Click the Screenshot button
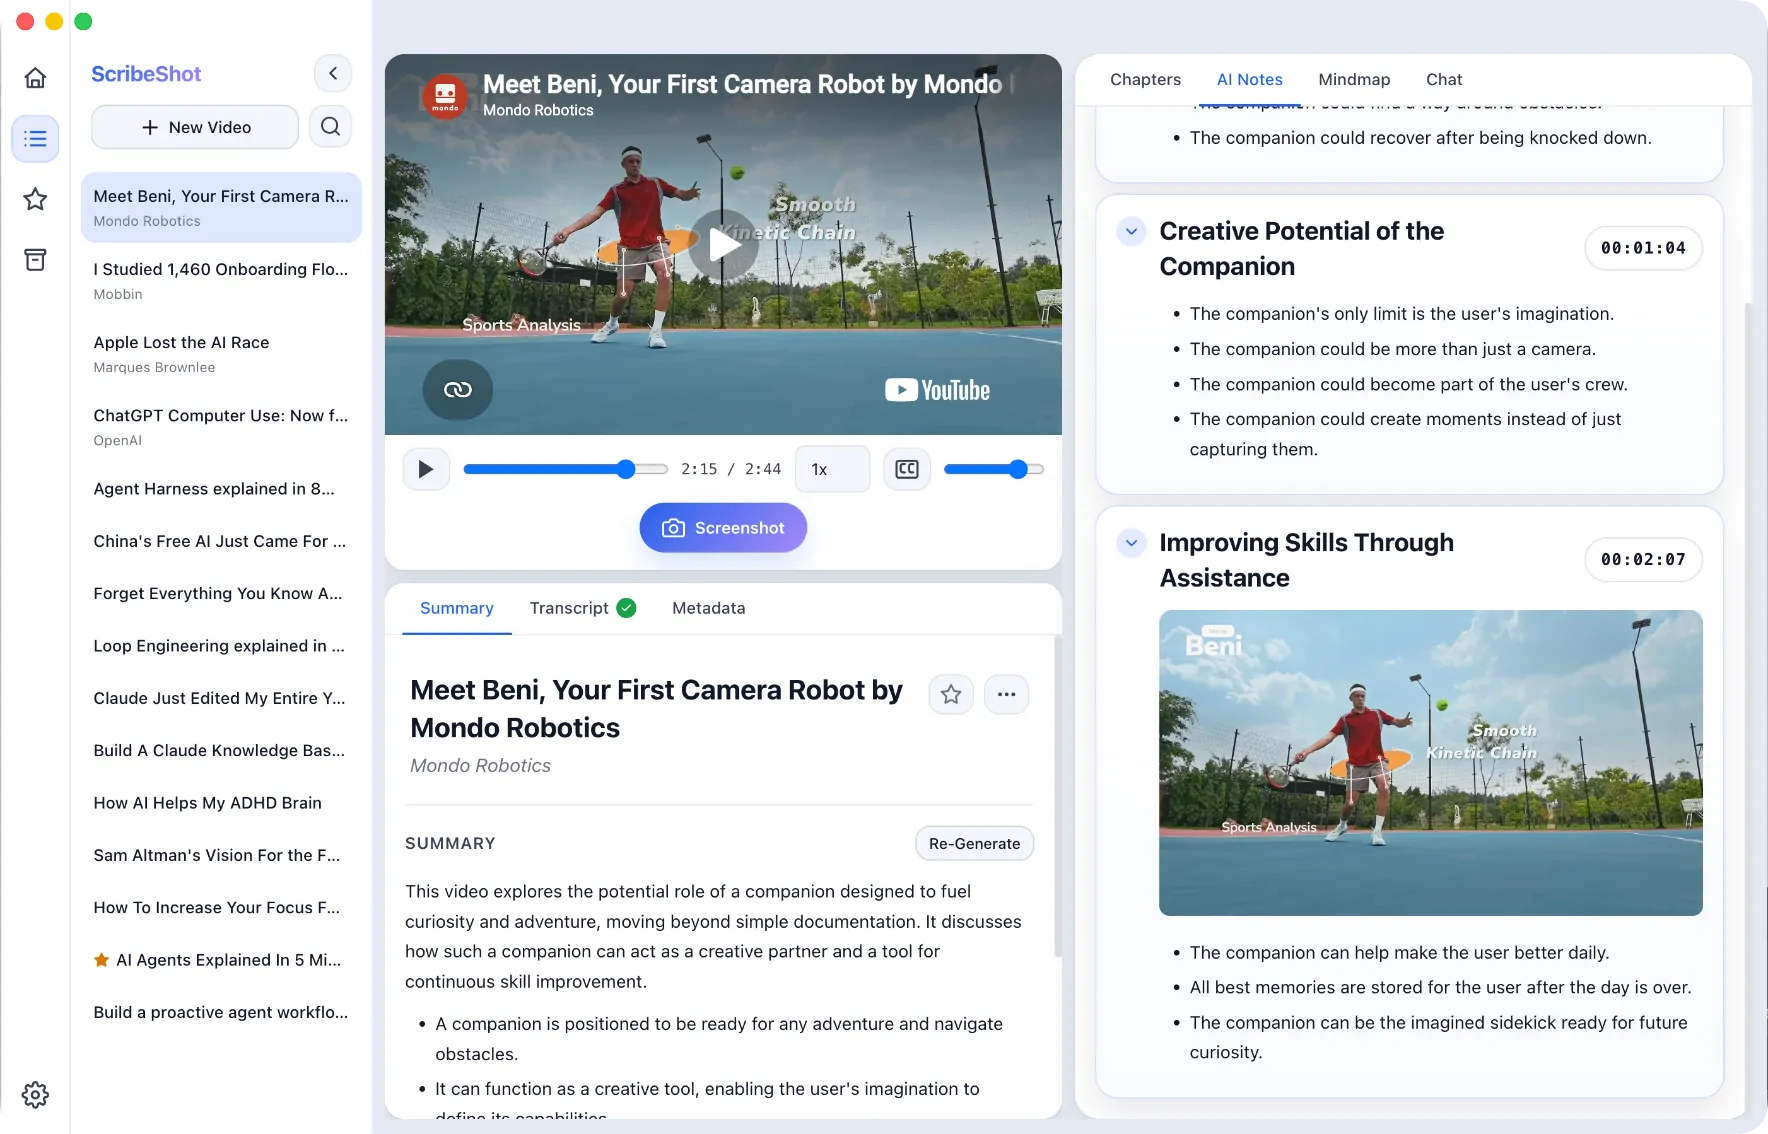The height and width of the screenshot is (1134, 1768). [723, 528]
